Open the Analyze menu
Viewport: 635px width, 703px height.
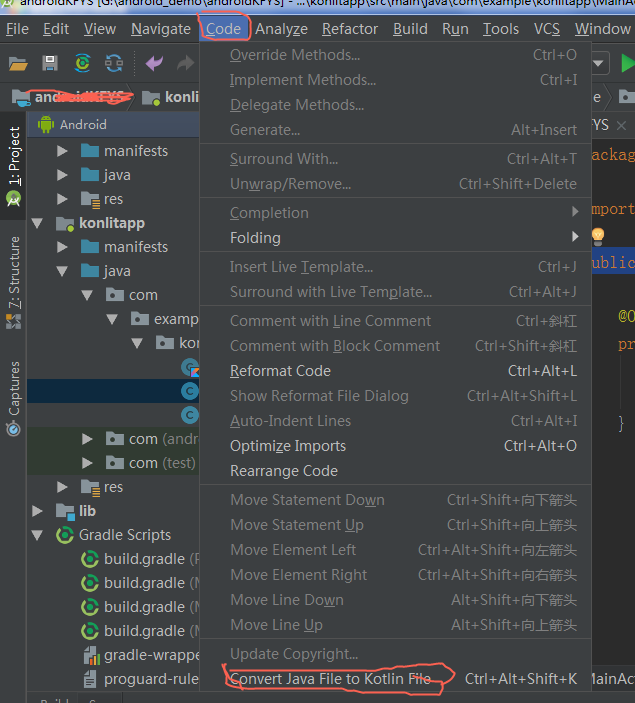(282, 29)
